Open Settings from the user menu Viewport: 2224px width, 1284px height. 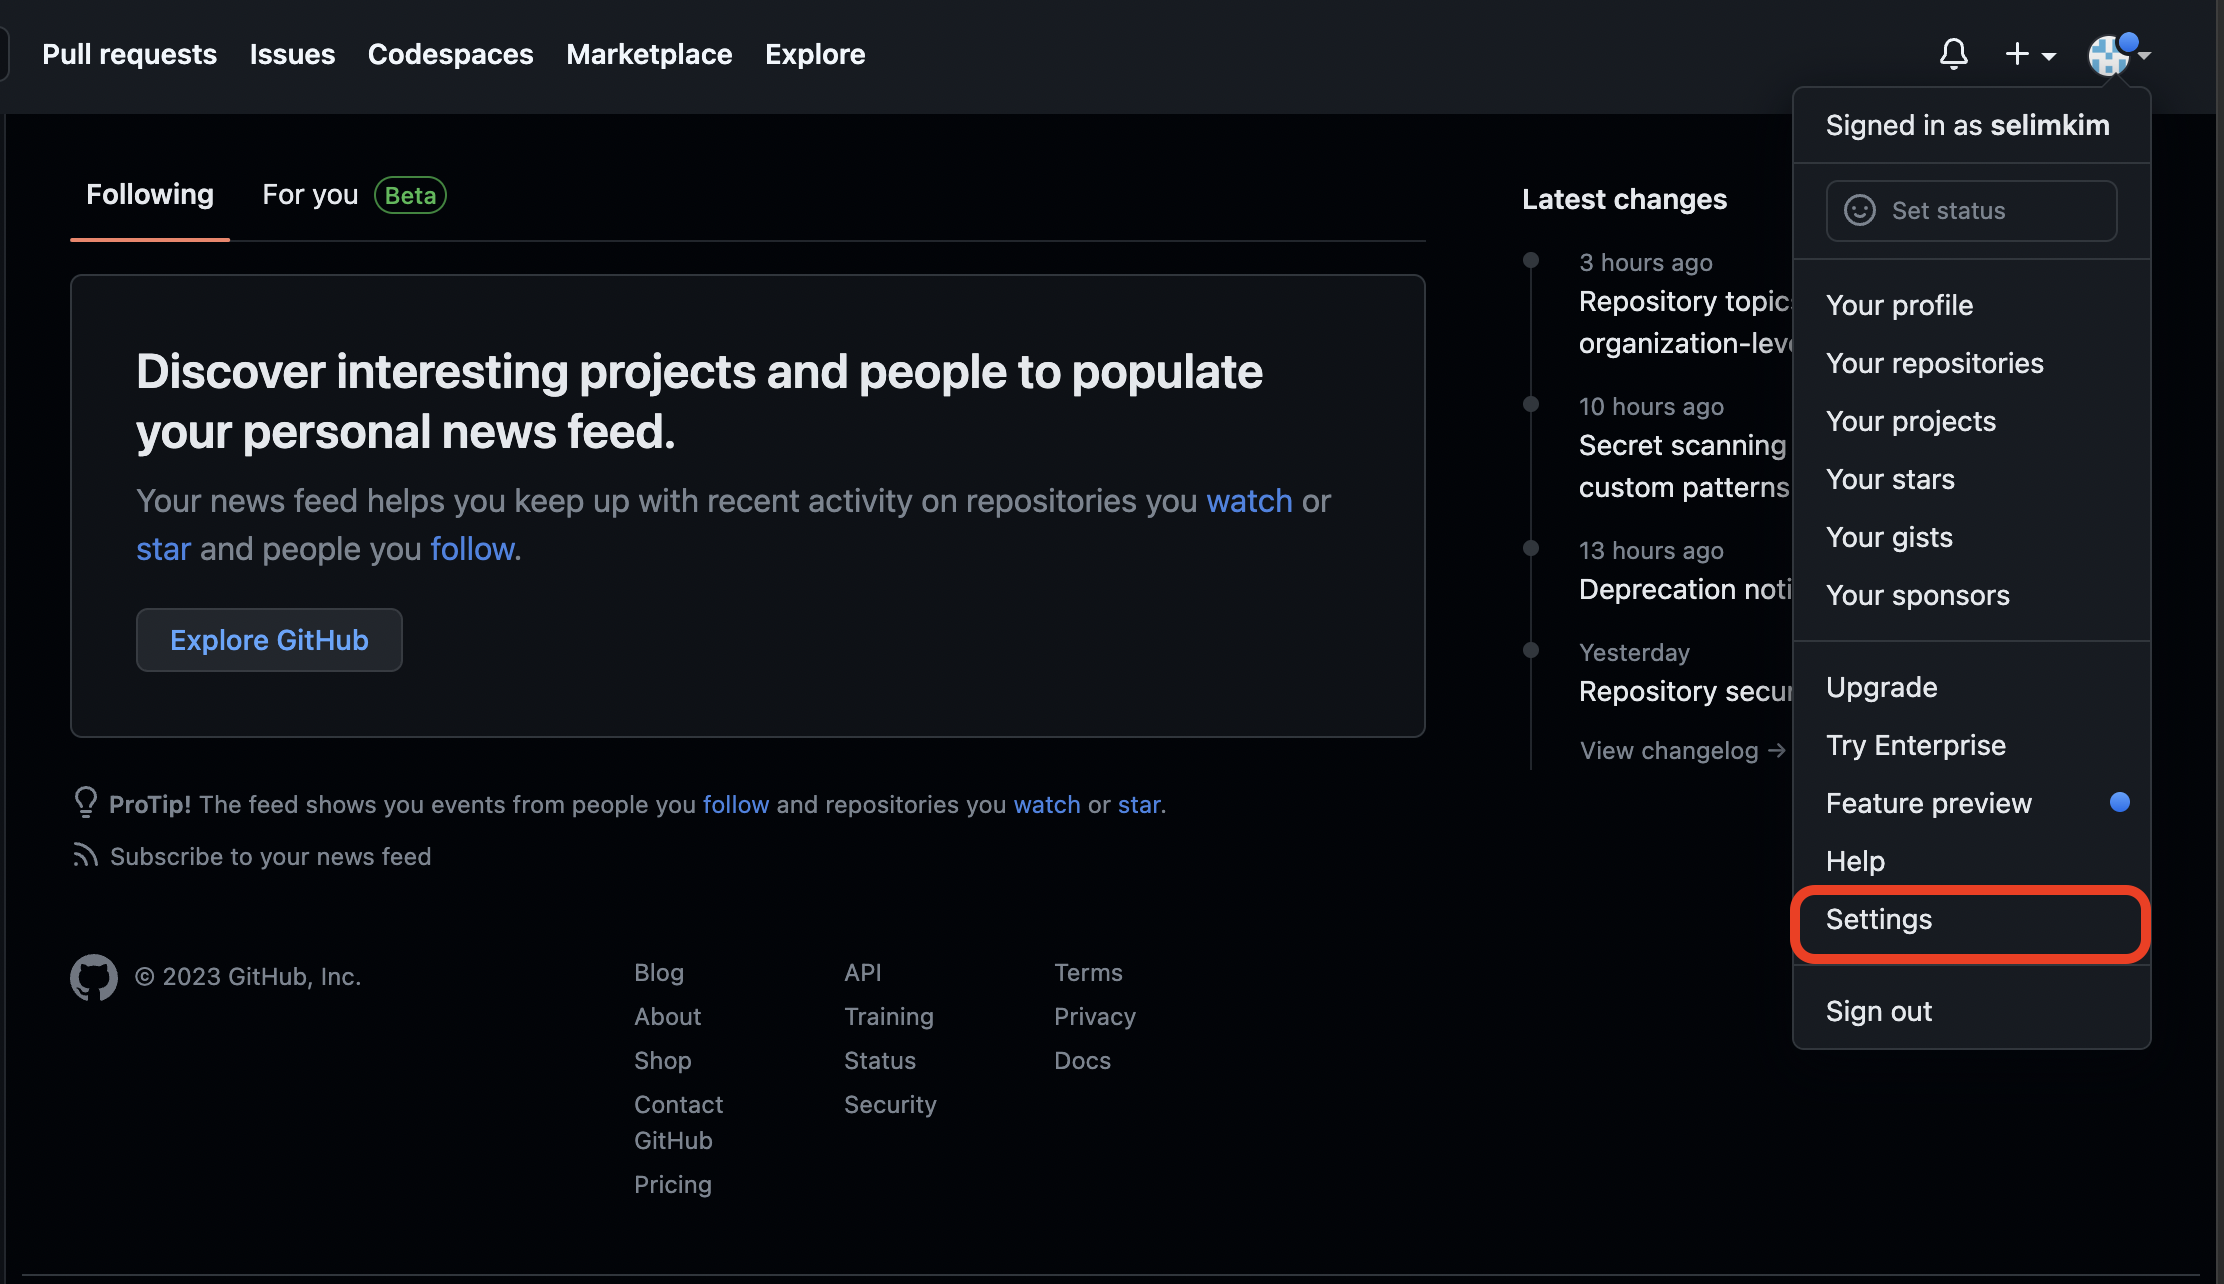pos(1879,919)
